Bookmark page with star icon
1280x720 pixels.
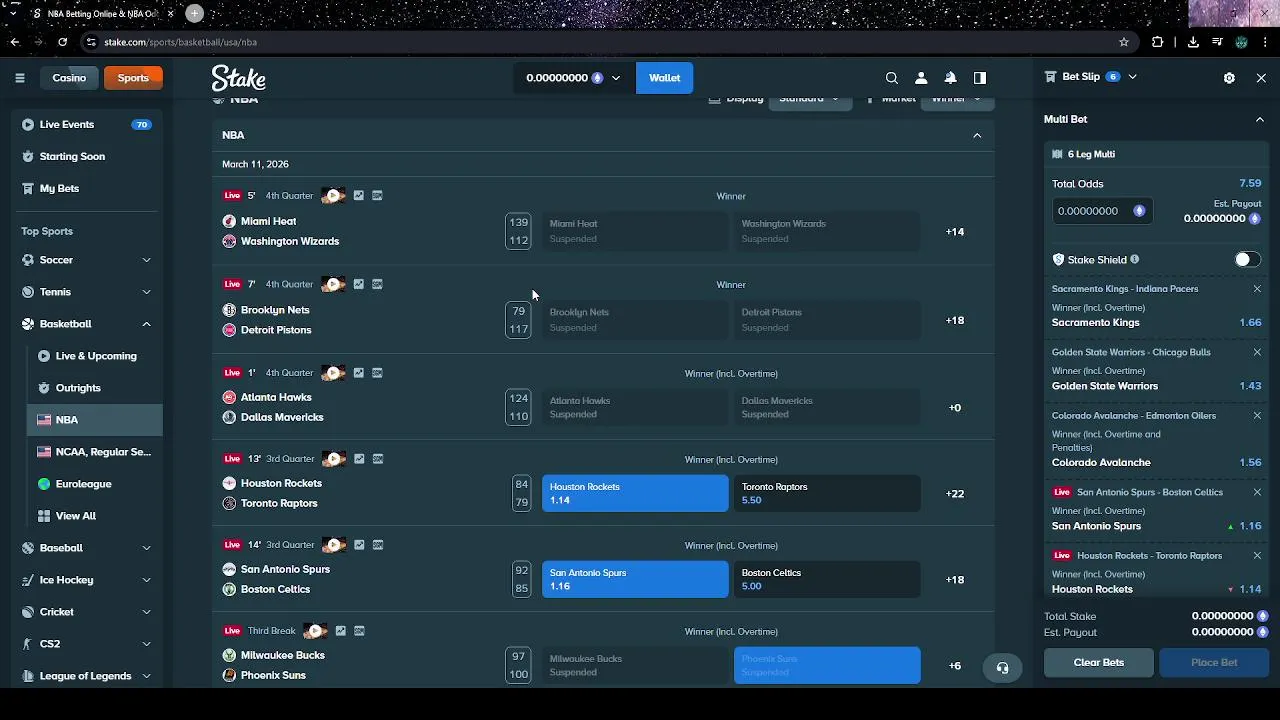click(1124, 42)
